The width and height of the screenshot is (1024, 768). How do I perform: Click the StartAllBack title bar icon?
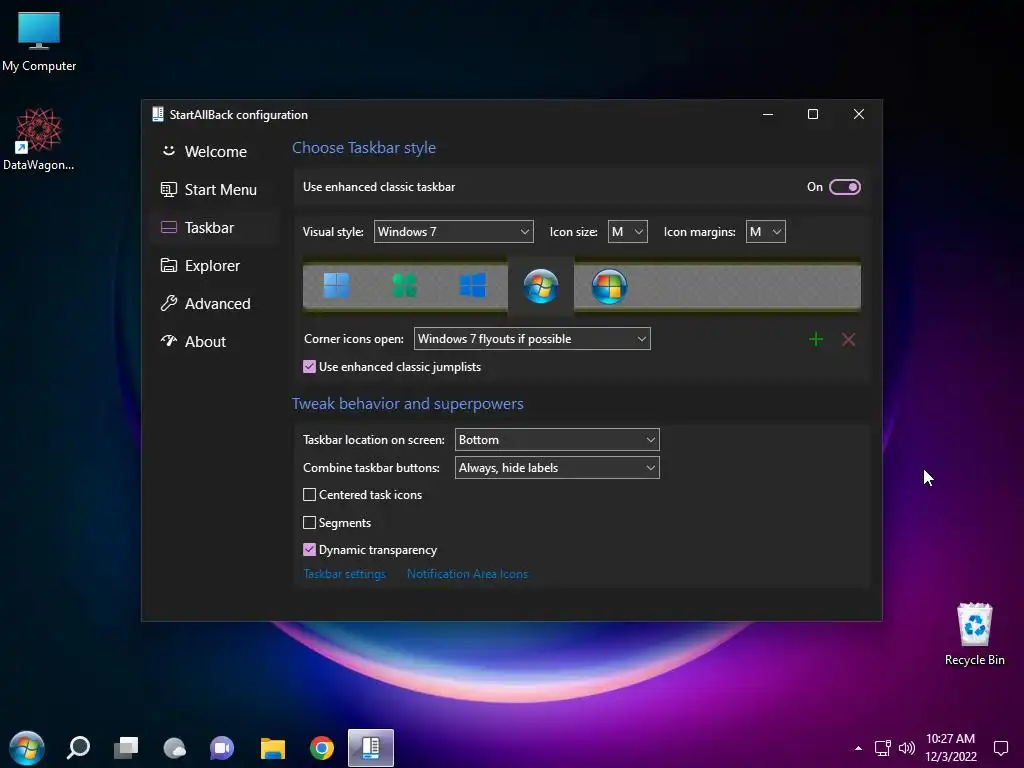157,114
